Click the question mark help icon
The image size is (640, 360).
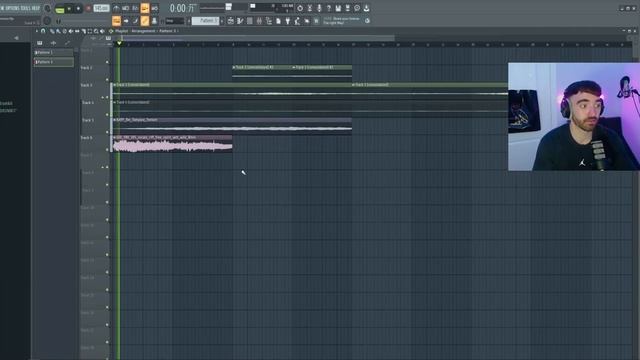(329, 8)
